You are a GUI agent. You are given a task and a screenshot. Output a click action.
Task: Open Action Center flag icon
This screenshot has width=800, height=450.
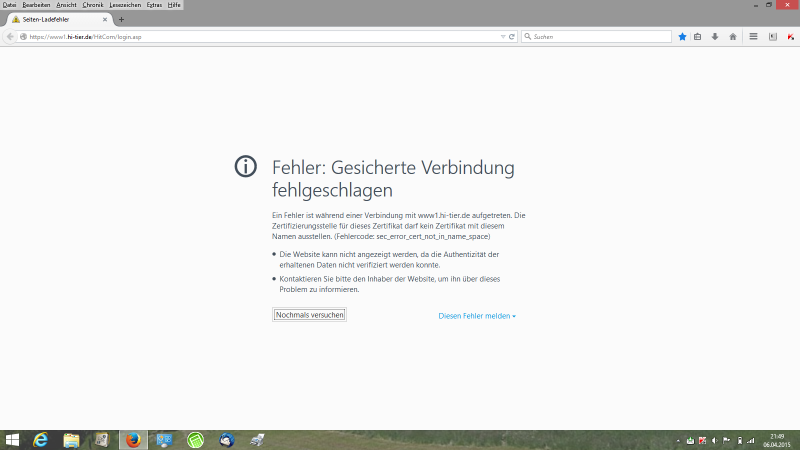tap(727, 440)
